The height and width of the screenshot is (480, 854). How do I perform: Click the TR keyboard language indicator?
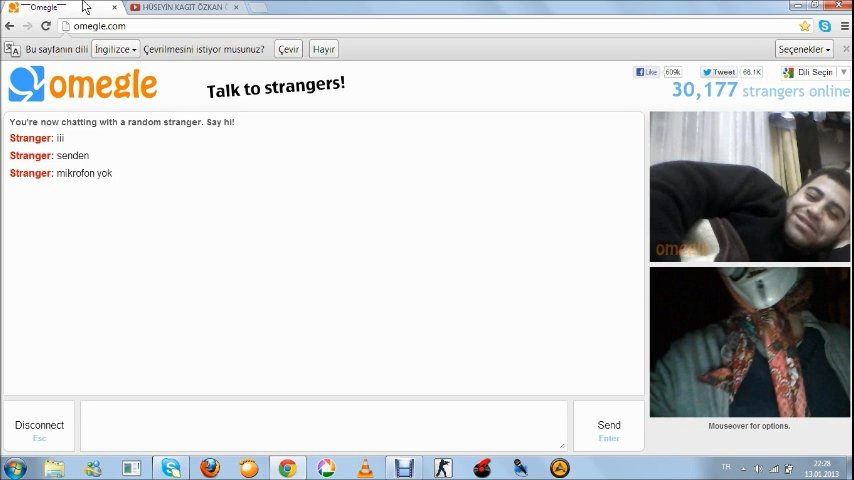726,467
